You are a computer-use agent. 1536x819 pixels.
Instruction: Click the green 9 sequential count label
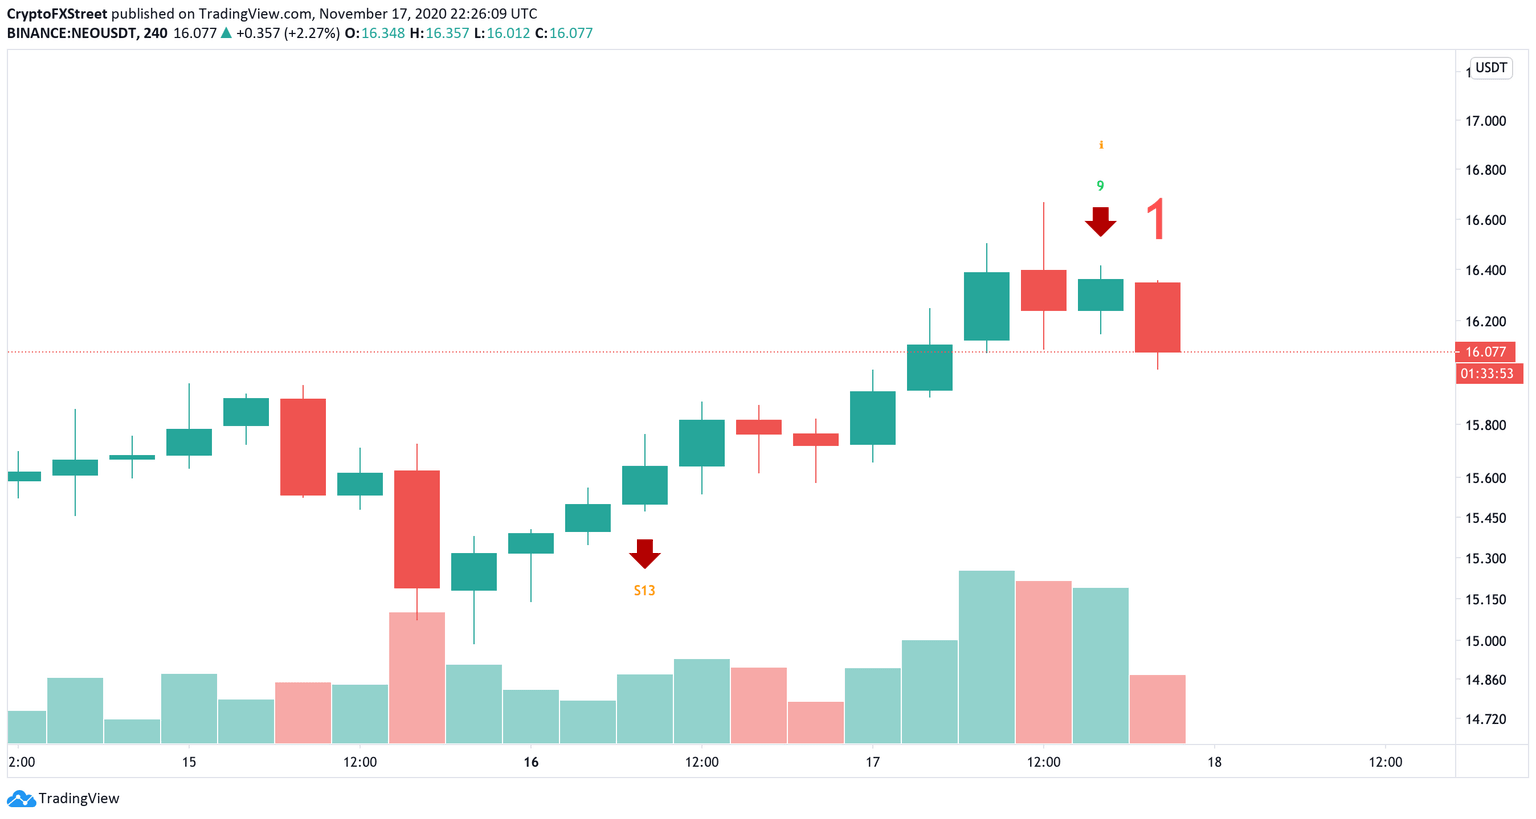point(1100,186)
